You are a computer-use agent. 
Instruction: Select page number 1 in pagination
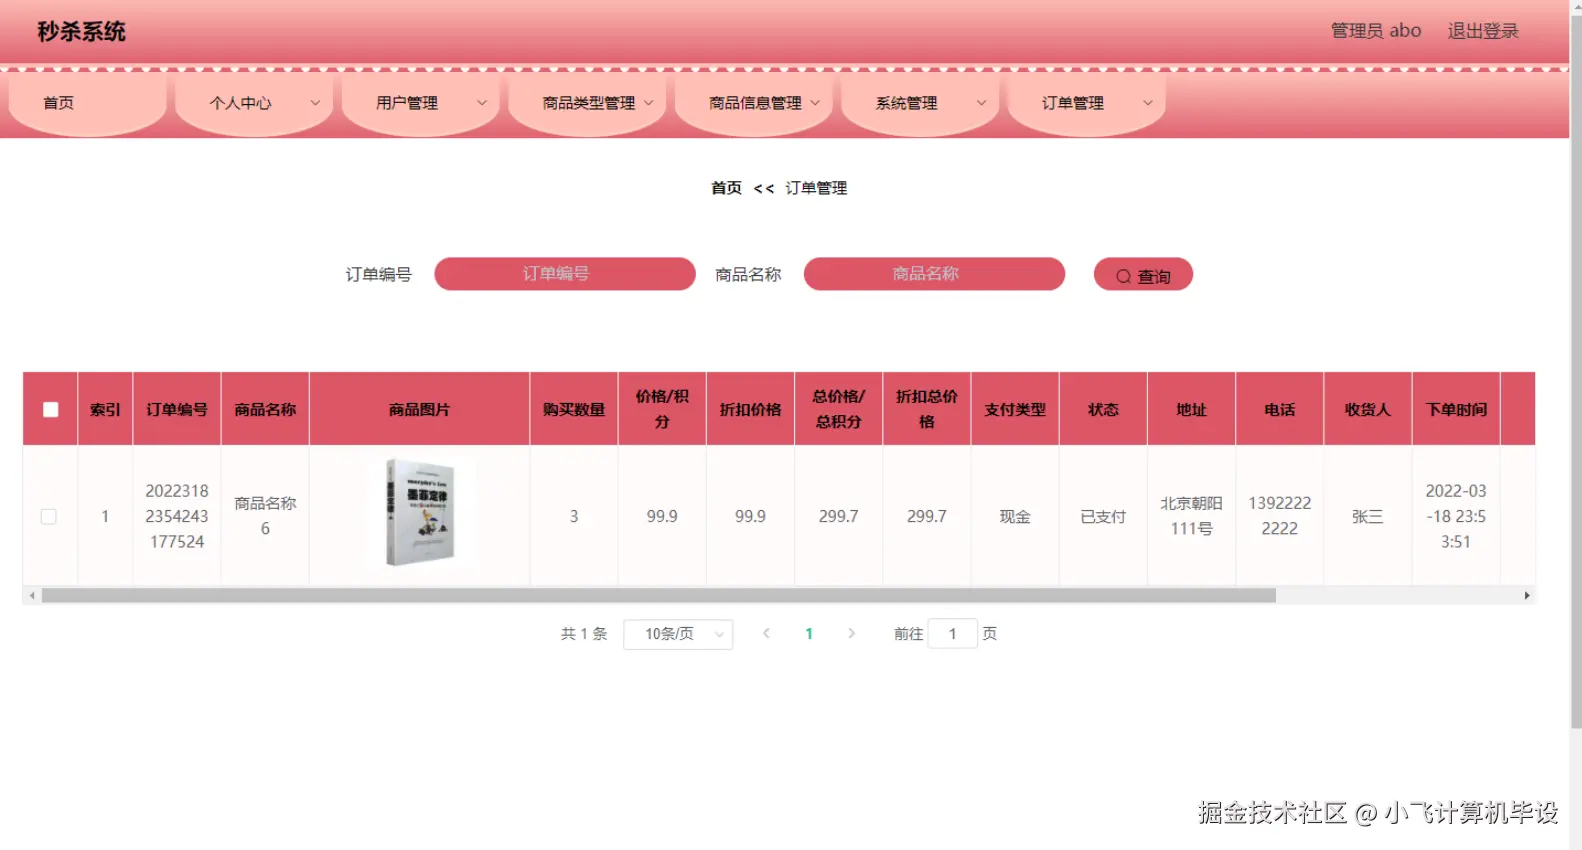click(809, 634)
